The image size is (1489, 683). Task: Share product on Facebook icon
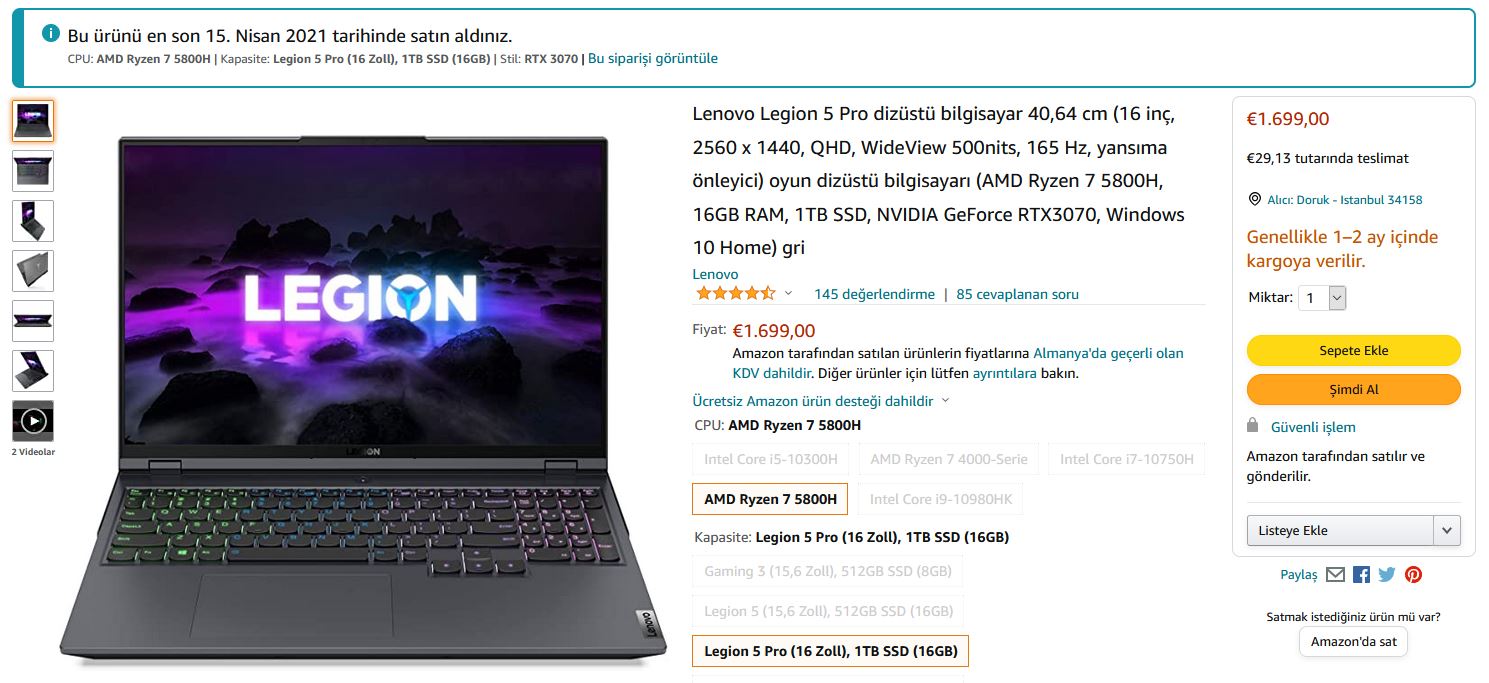[1361, 574]
